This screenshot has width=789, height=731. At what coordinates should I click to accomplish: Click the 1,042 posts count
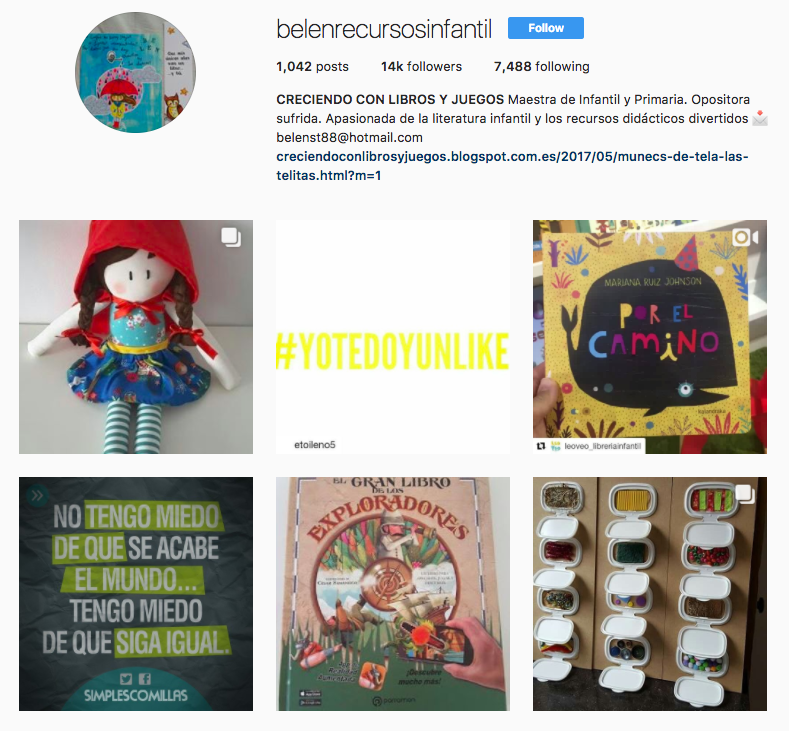[312, 66]
